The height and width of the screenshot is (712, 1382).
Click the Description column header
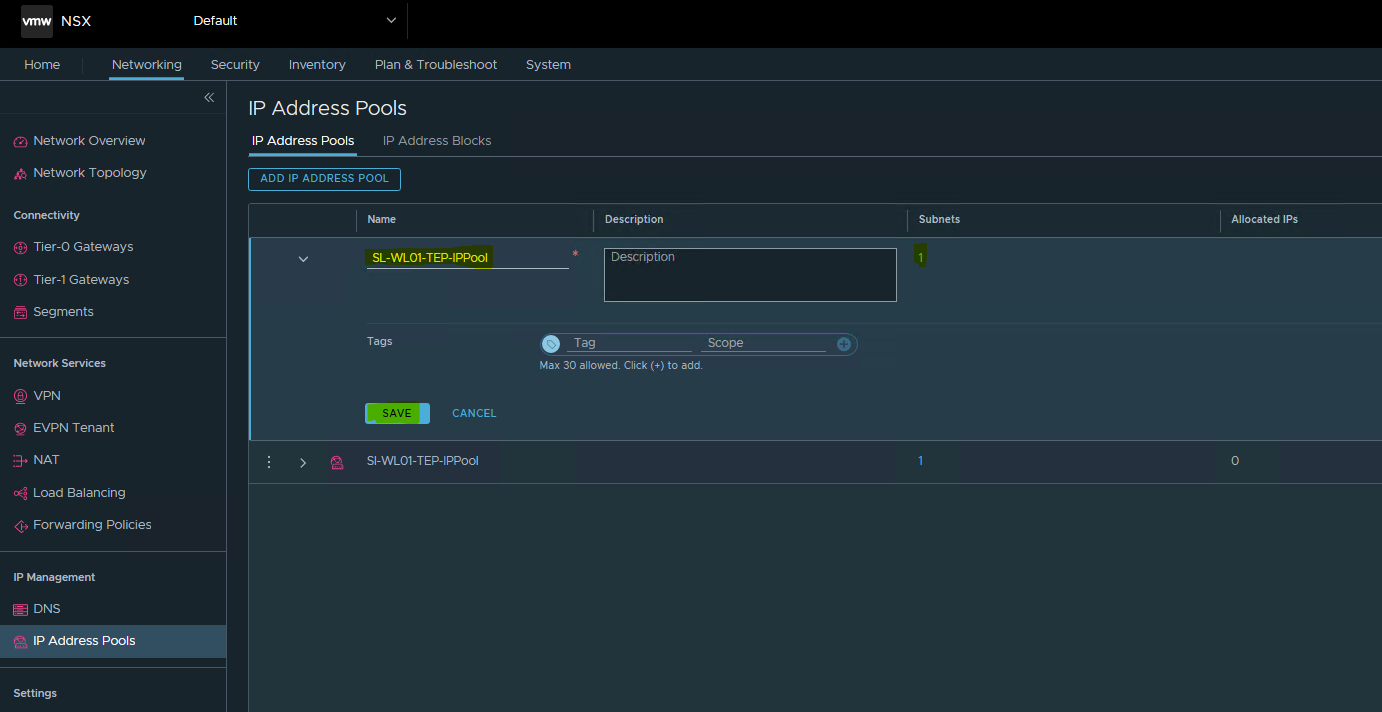634,219
